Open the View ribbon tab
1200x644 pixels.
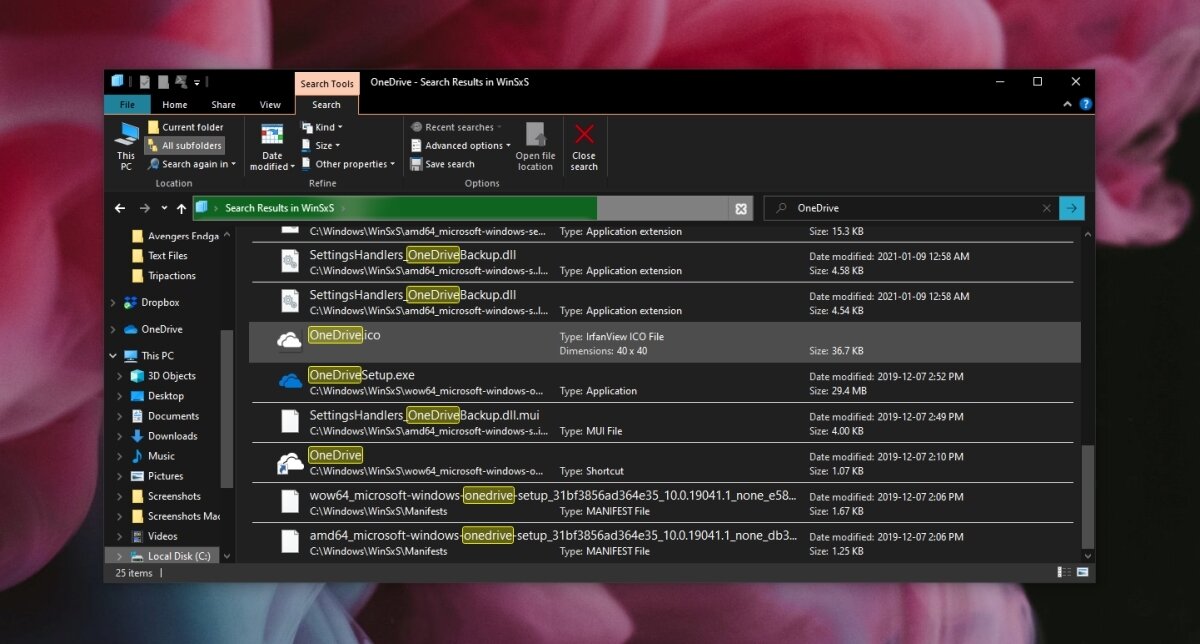click(x=270, y=104)
